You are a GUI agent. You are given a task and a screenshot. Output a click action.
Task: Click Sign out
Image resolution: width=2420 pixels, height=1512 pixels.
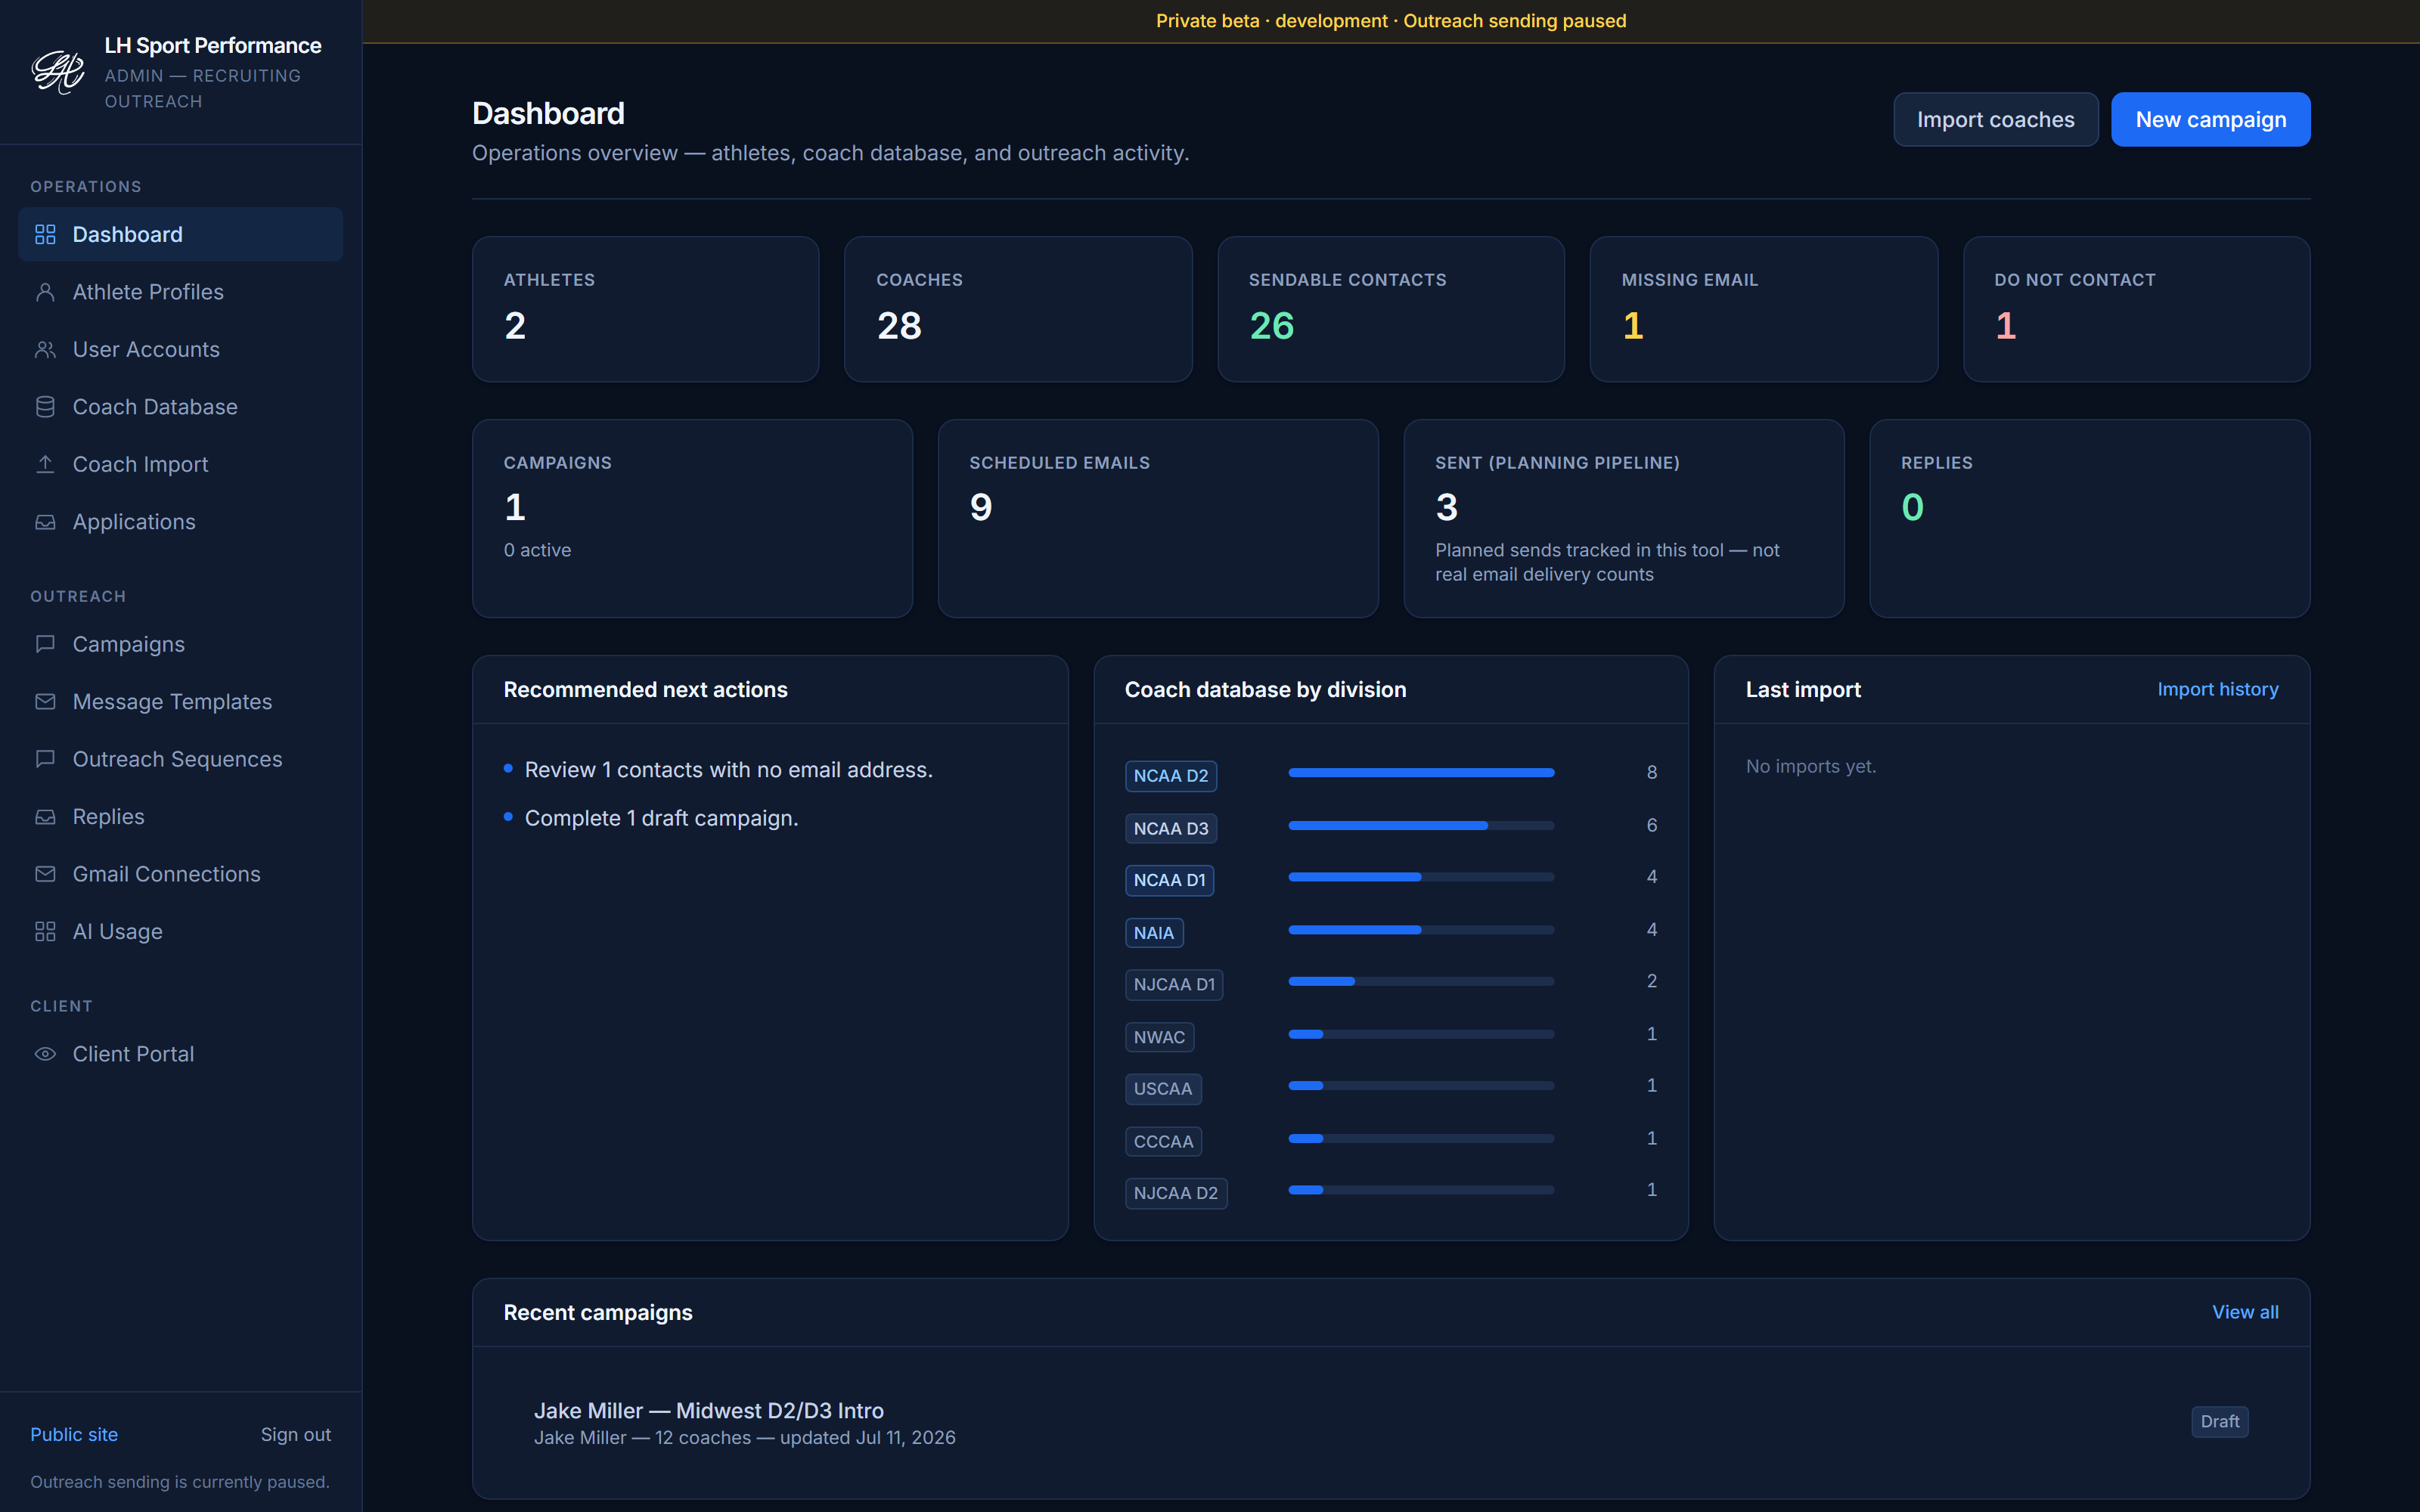point(296,1434)
